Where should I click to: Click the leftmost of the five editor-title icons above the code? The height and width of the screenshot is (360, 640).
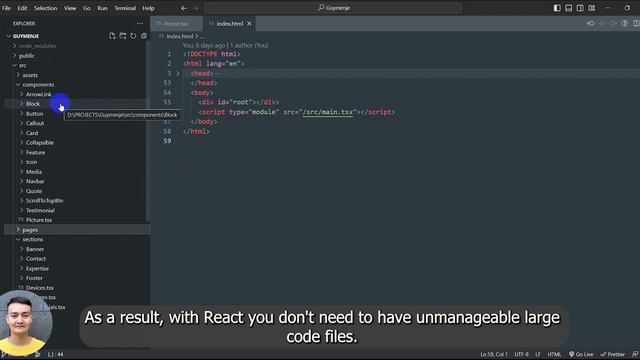tap(591, 24)
